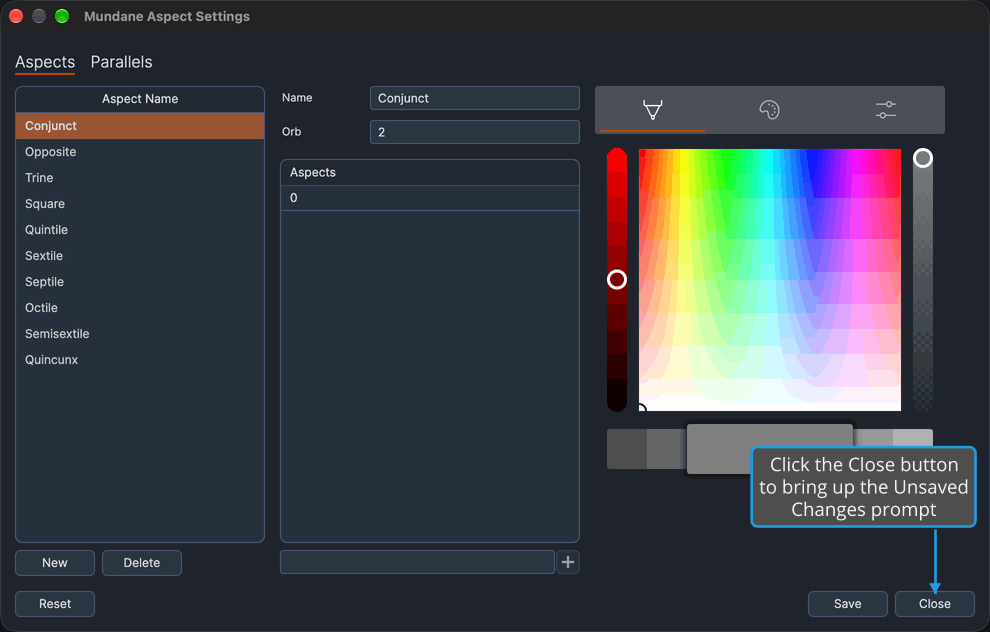Open the color palette tab icon
This screenshot has height=632, width=990.
(x=769, y=110)
